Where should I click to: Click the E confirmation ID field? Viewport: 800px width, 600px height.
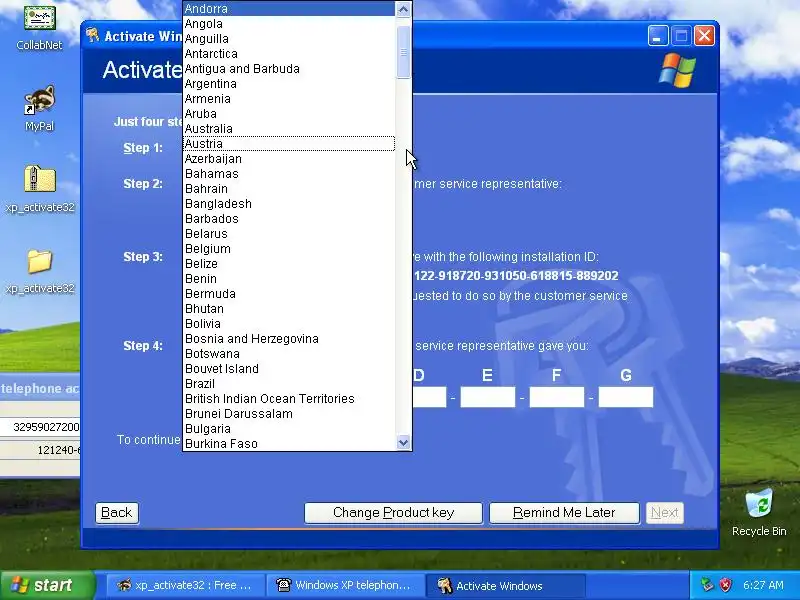pos(488,397)
